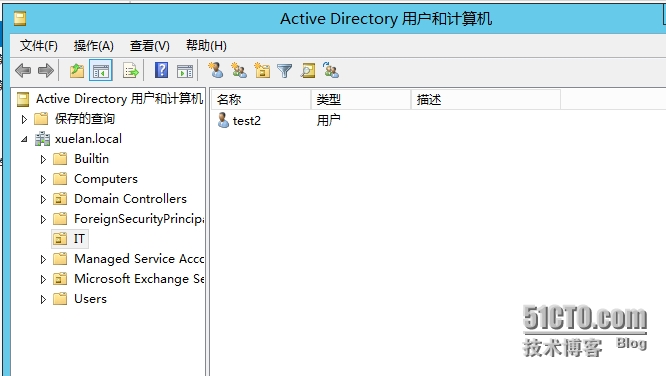Create a new user with the toolbar icon
This screenshot has height=376, width=666.
click(216, 70)
